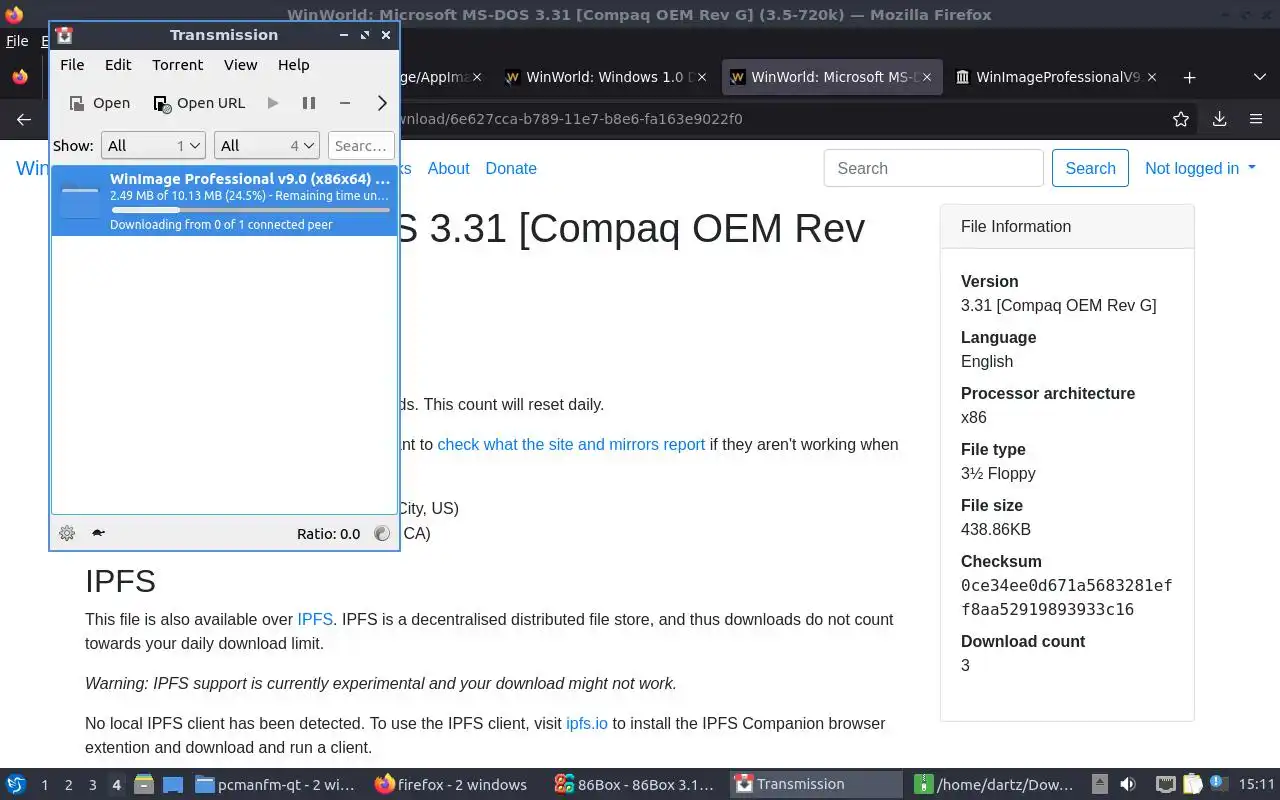
Task: Pause the selected torrent in Transmission
Action: [x=309, y=103]
